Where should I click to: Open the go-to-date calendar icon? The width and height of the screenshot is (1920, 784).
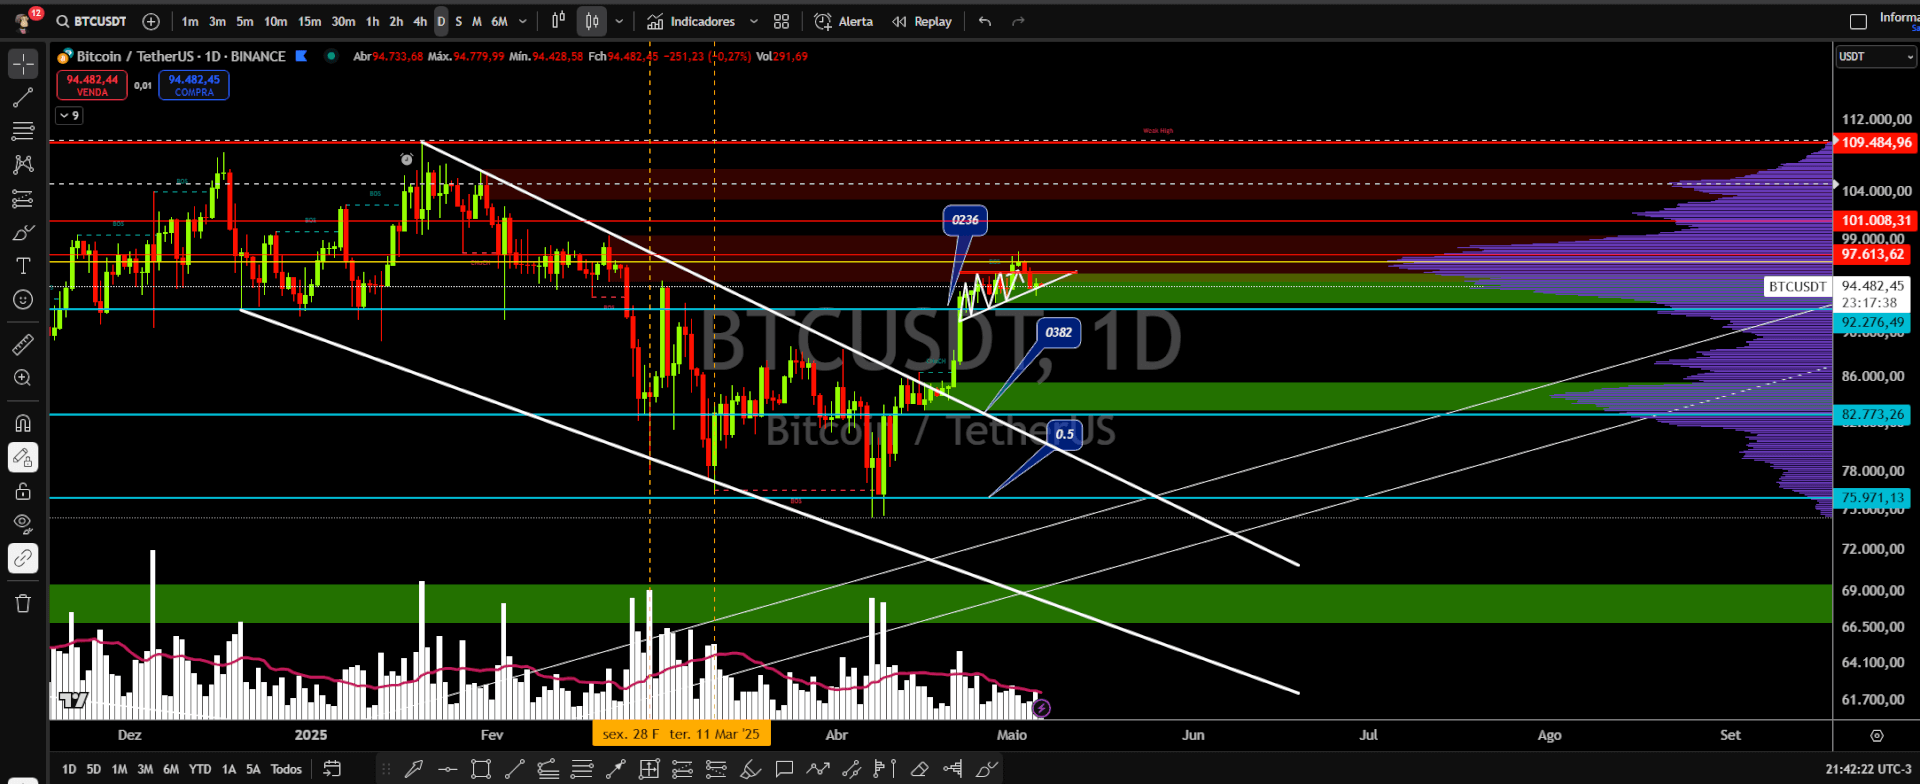(332, 769)
